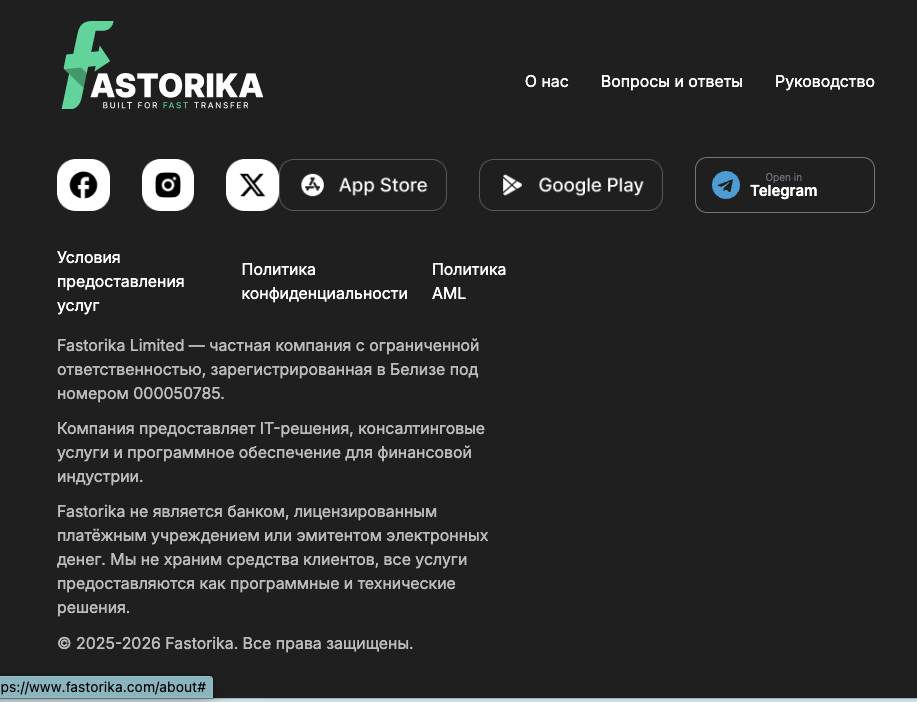Click the paragraph starting 'Fastorika не является банком'
The width and height of the screenshot is (917, 702).
[x=273, y=559]
